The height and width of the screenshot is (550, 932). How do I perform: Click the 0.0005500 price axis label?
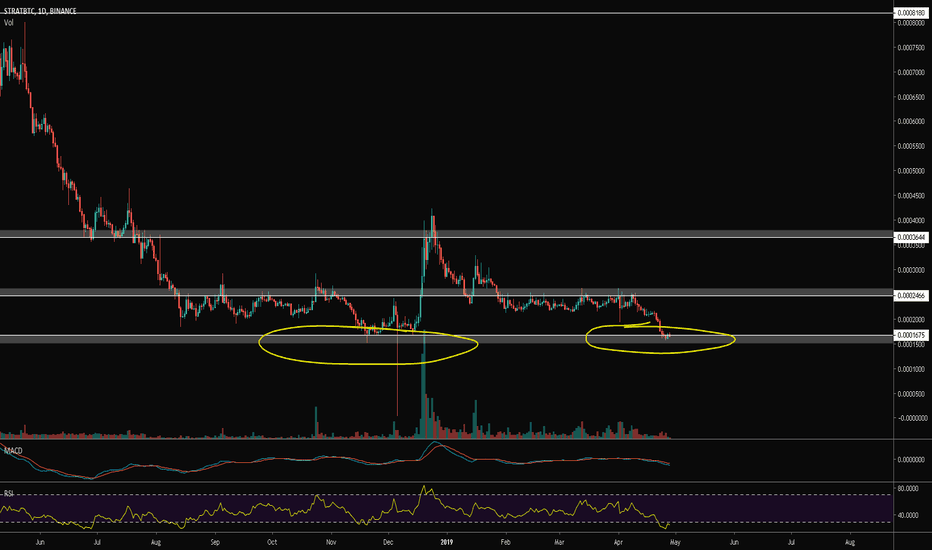pyautogui.click(x=911, y=146)
